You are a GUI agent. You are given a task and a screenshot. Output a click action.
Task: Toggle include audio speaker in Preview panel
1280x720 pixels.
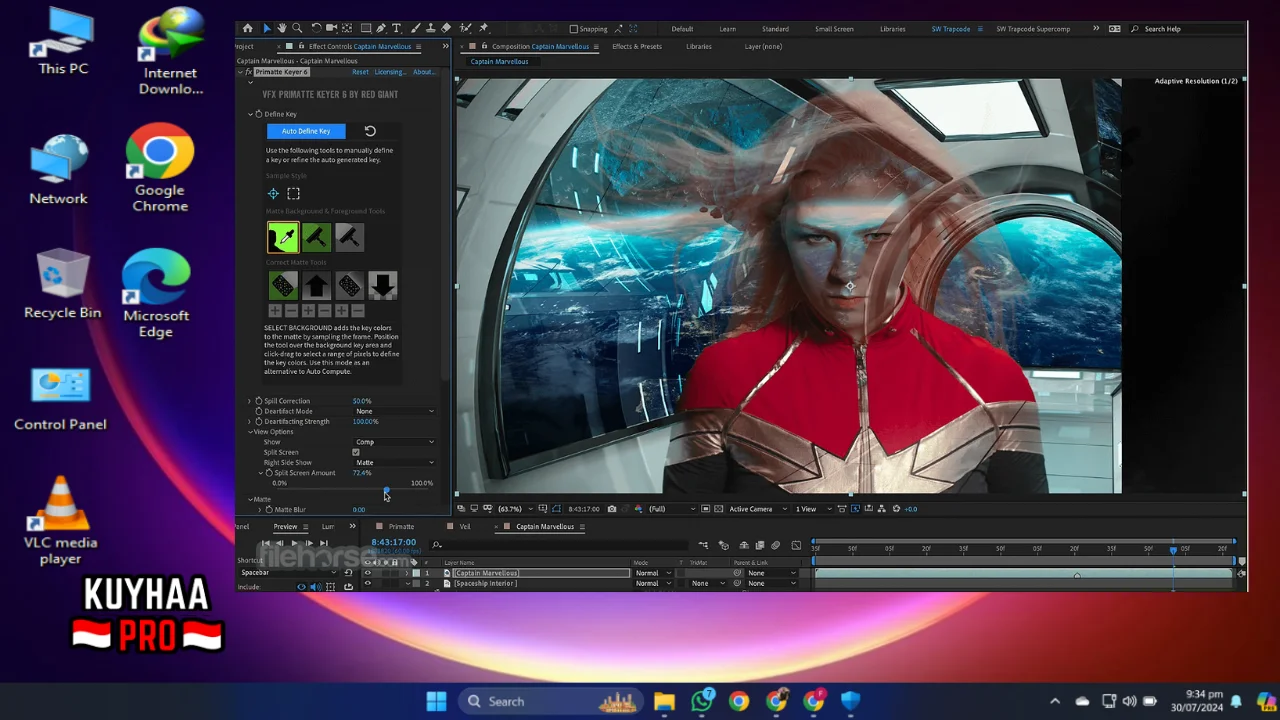[315, 587]
